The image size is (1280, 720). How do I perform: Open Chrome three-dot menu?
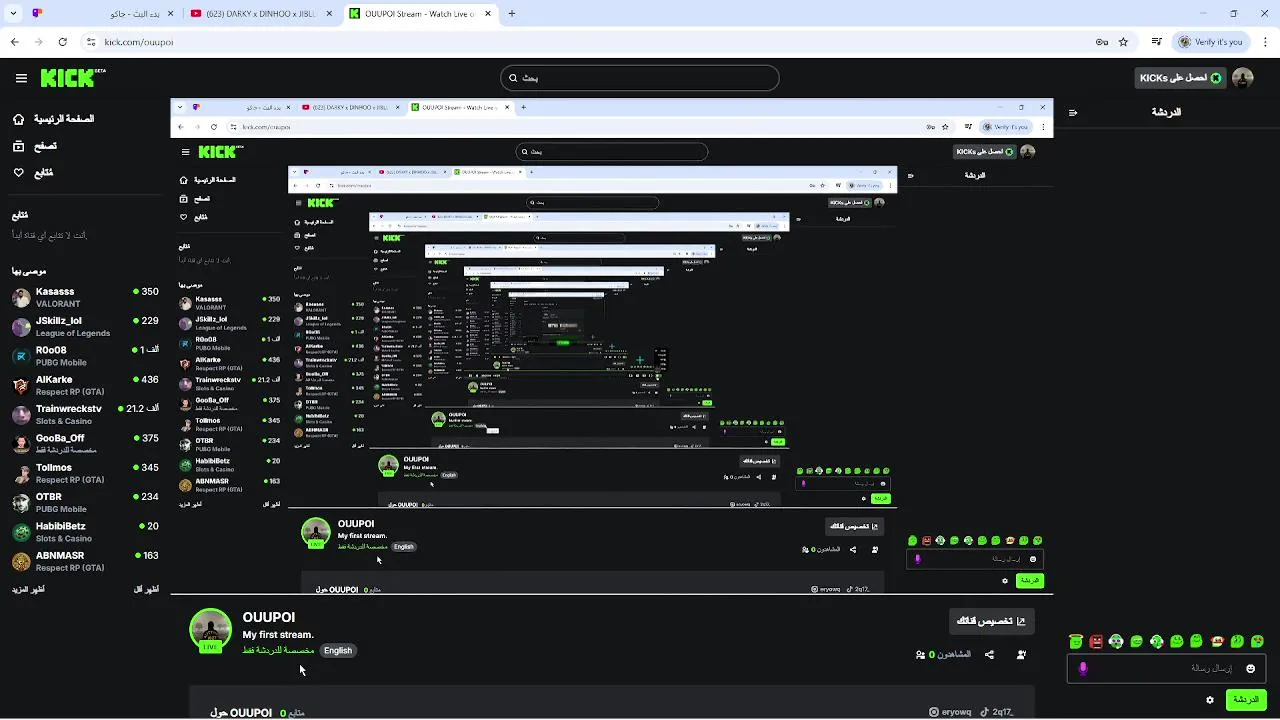1265,42
